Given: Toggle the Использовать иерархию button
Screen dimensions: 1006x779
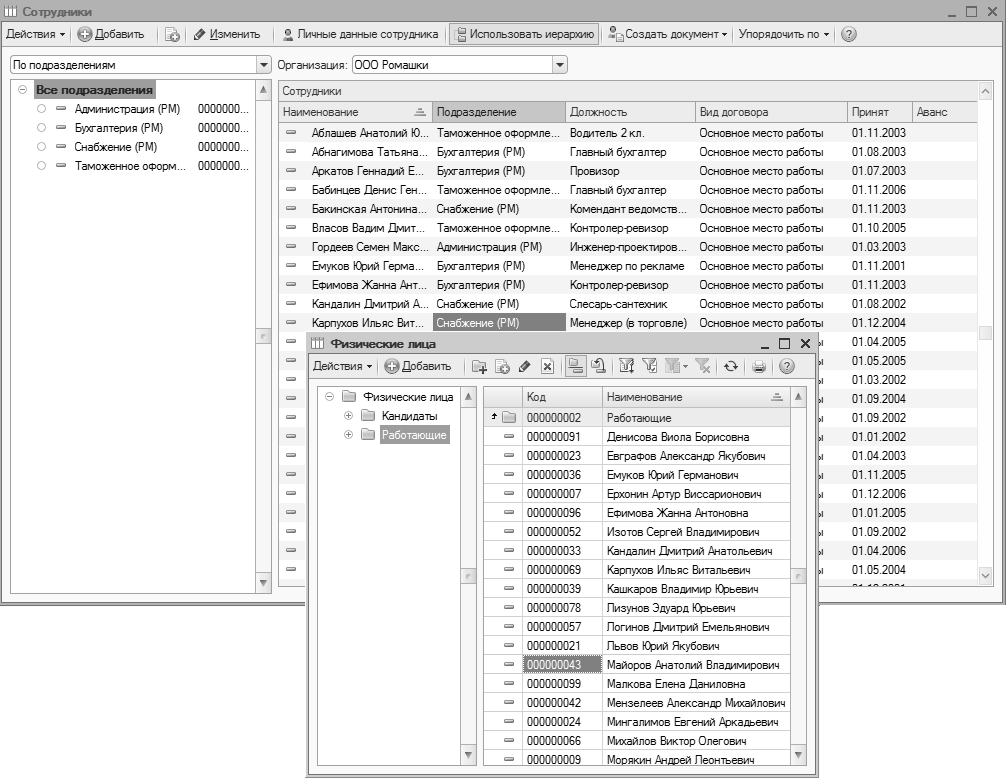Looking at the screenshot, I should point(524,34).
